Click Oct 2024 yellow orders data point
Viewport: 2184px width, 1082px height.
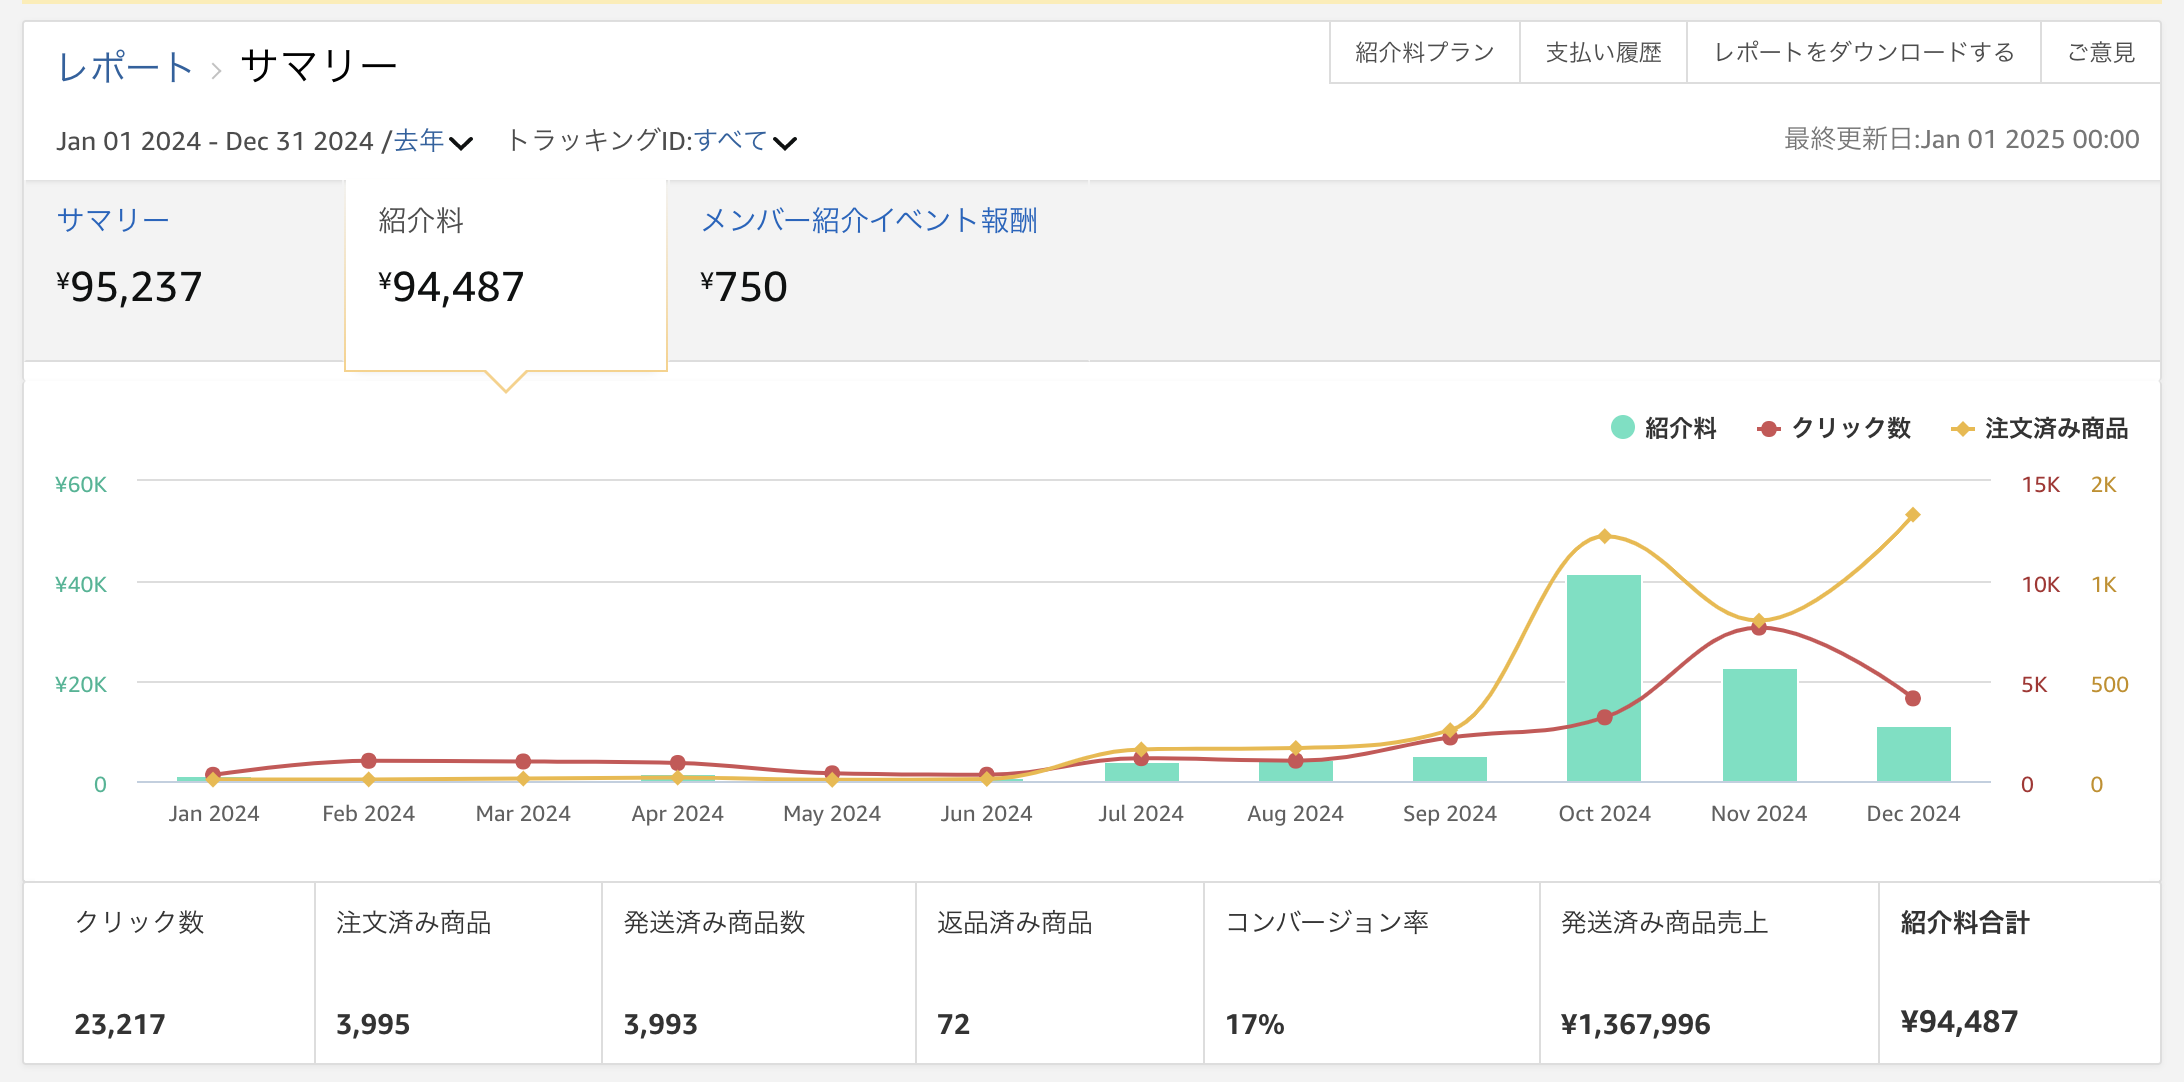click(1605, 536)
